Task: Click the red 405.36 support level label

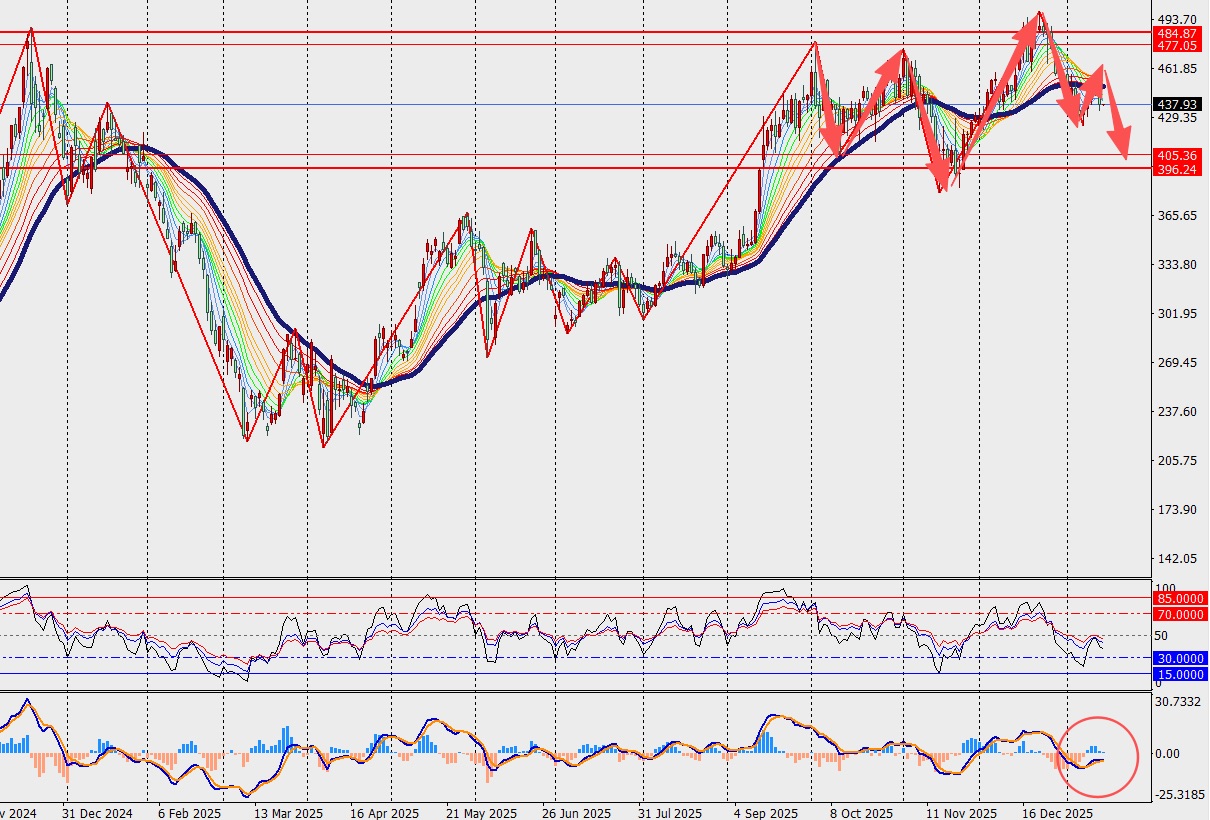Action: [1177, 155]
